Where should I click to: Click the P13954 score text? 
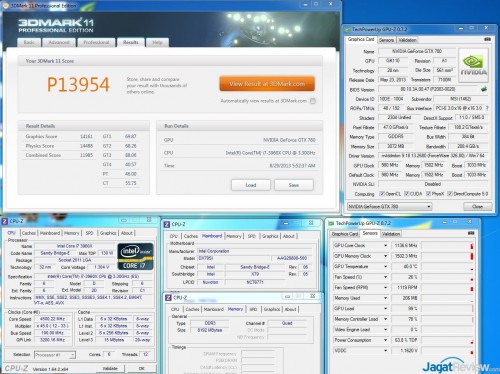[78, 84]
